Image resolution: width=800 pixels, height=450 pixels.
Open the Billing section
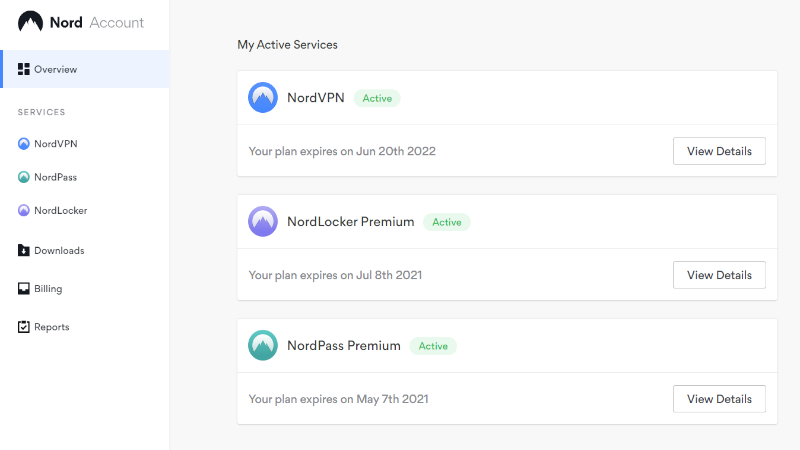[x=48, y=289]
